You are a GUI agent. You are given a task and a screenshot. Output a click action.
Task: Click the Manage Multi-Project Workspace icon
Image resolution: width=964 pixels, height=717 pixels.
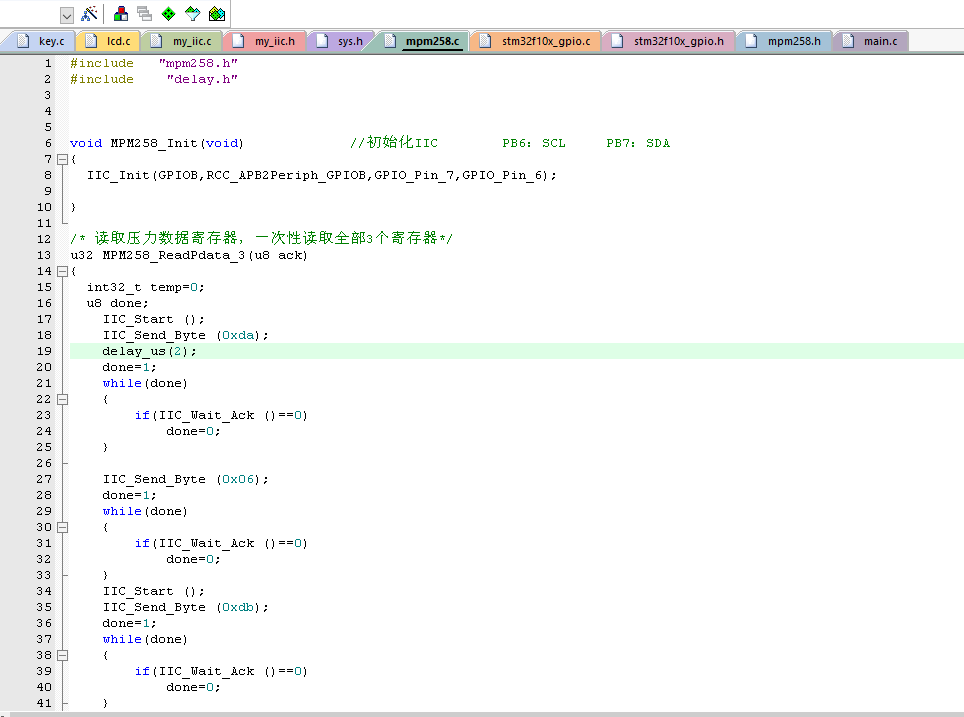[x=144, y=14]
